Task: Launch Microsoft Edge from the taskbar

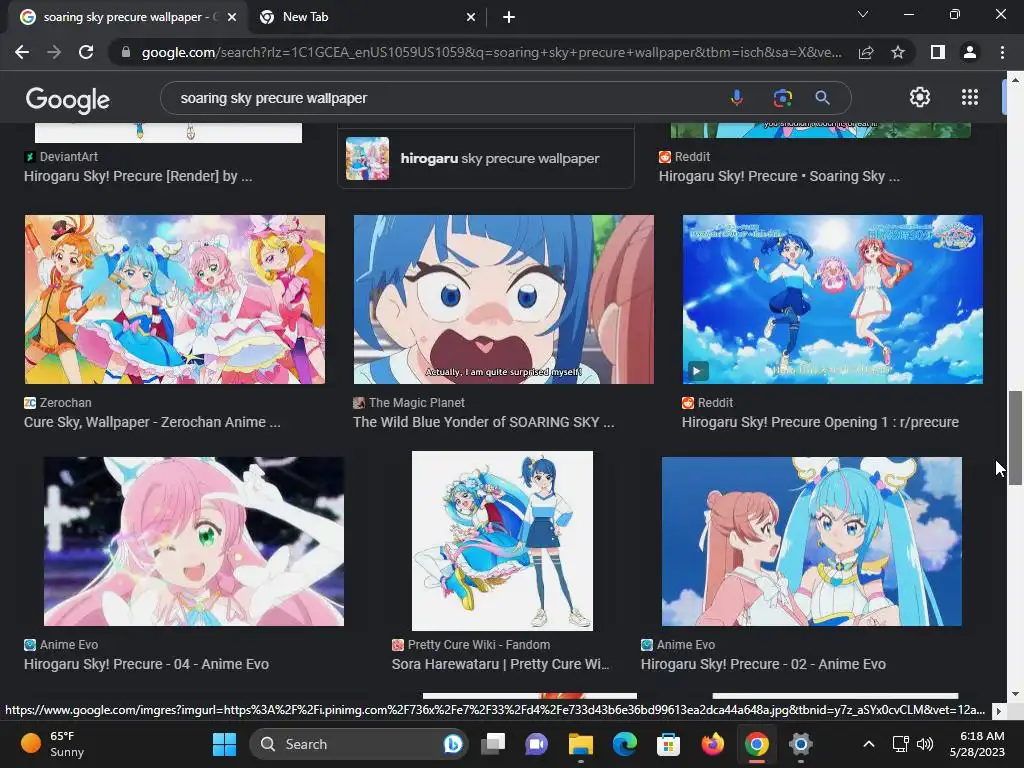Action: [x=624, y=744]
